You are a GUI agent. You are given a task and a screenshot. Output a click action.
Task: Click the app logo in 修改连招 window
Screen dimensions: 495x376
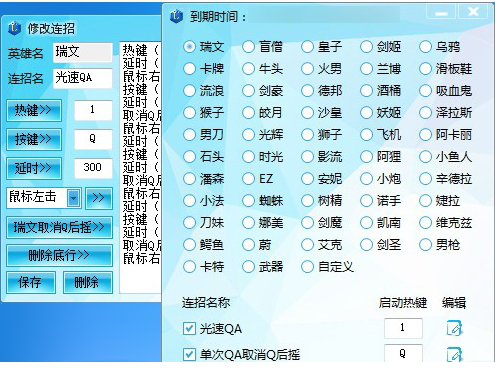14,28
